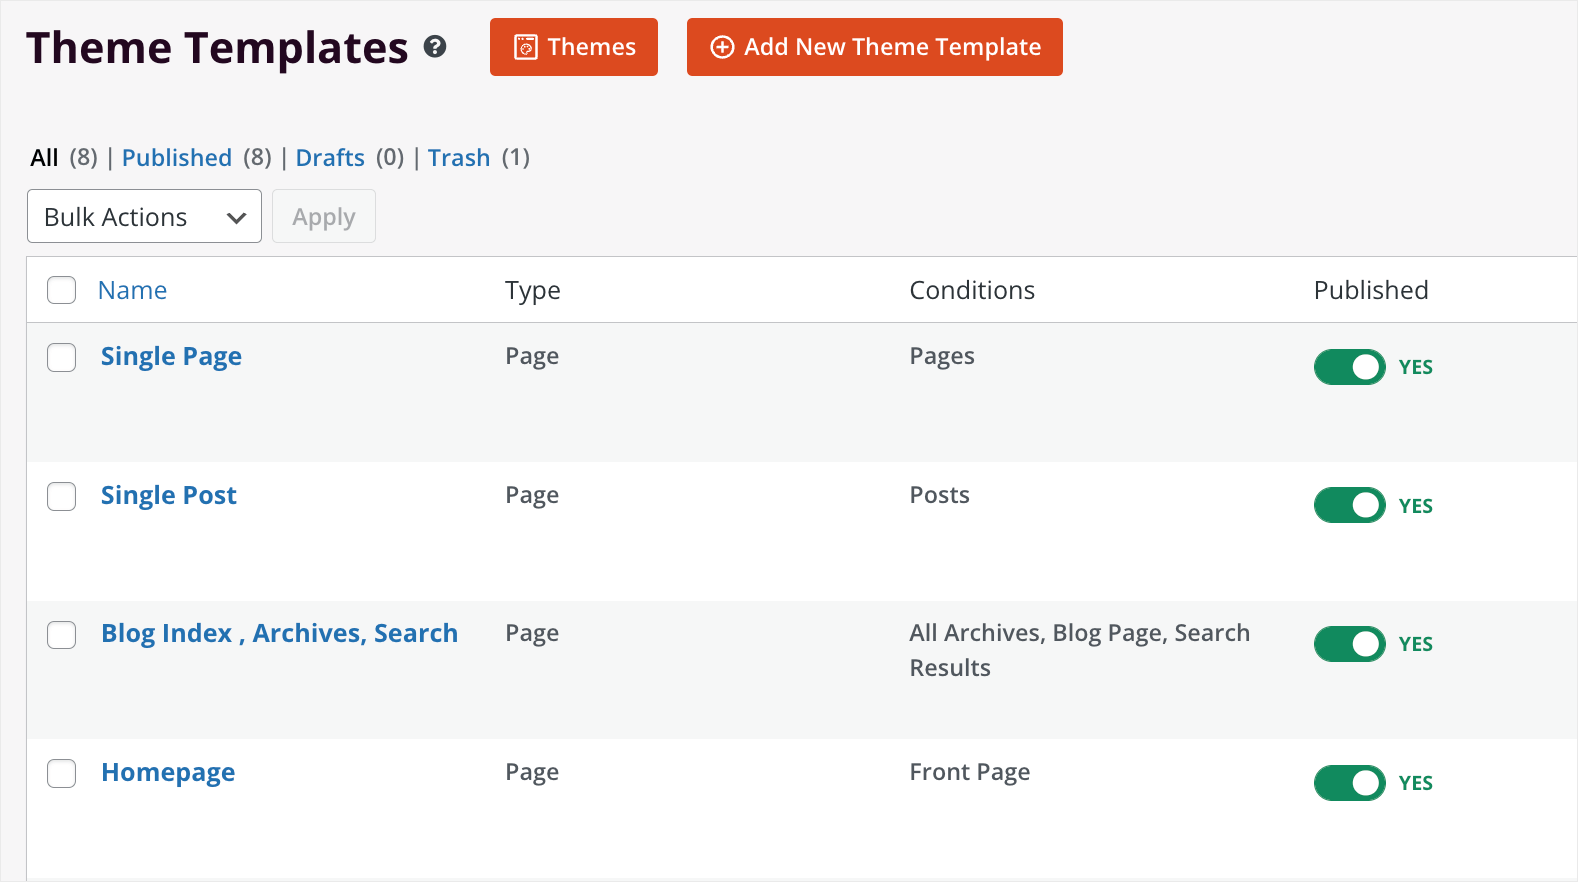The height and width of the screenshot is (882, 1578).
Task: Click the Apply button
Action: click(324, 216)
